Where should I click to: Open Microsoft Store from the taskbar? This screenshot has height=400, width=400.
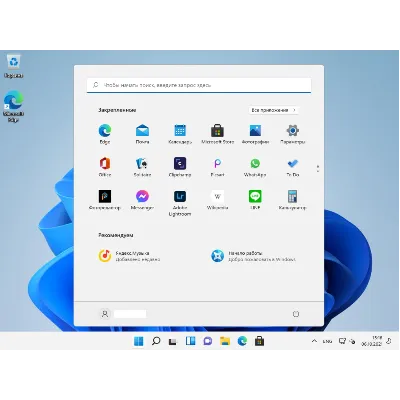click(x=259, y=341)
